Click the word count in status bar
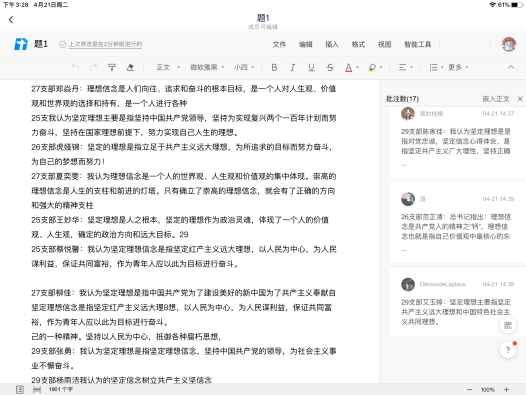526x395 pixels. pos(60,390)
